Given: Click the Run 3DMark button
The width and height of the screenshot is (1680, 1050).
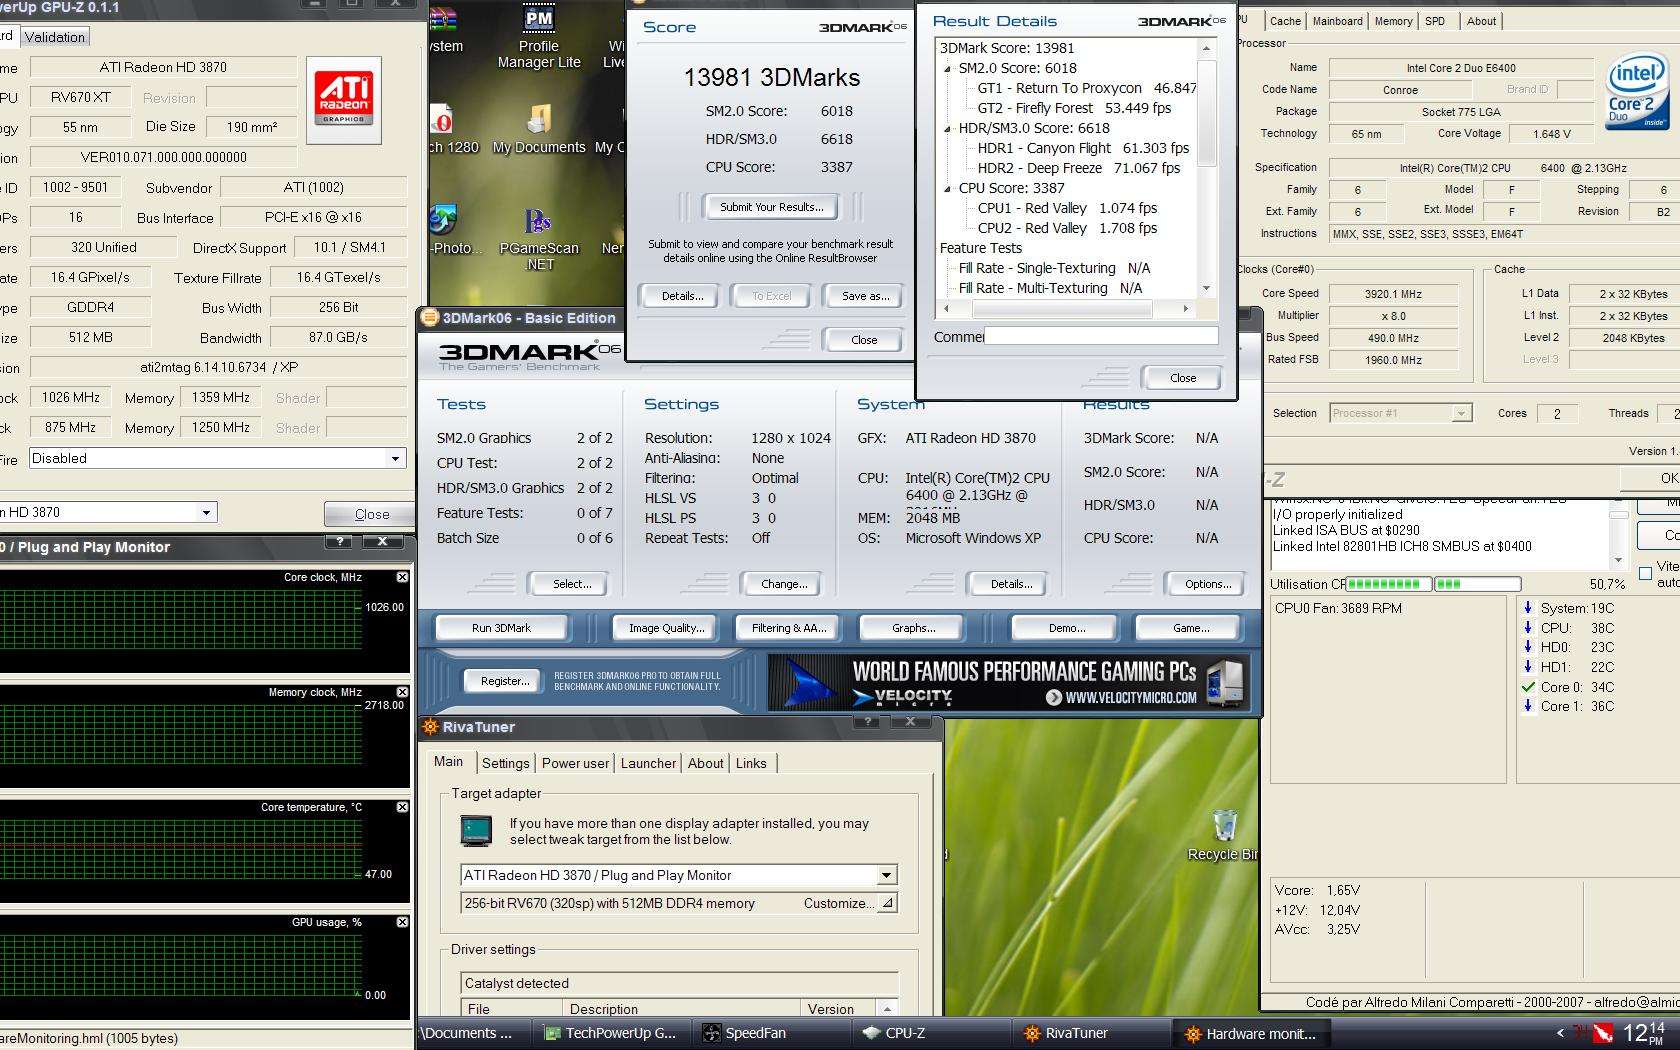Looking at the screenshot, I should (x=501, y=628).
